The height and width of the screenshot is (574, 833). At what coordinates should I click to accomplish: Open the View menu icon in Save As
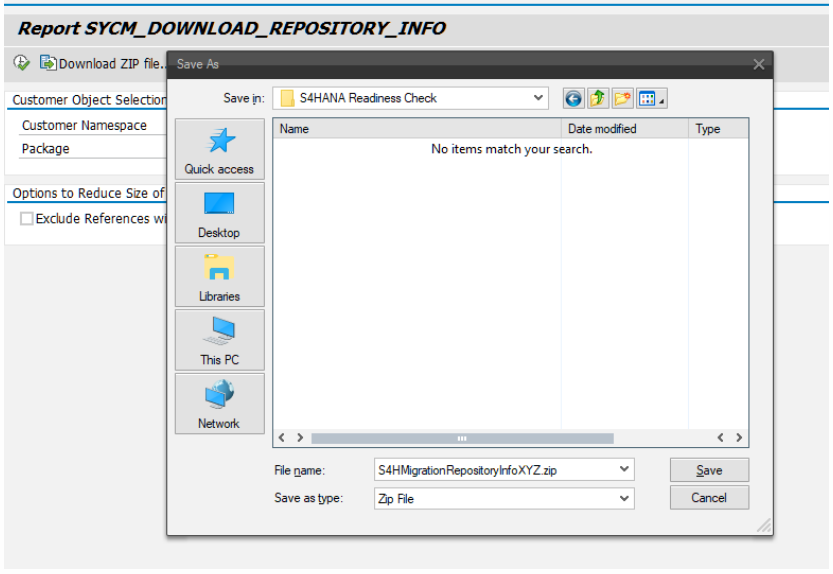coord(651,99)
